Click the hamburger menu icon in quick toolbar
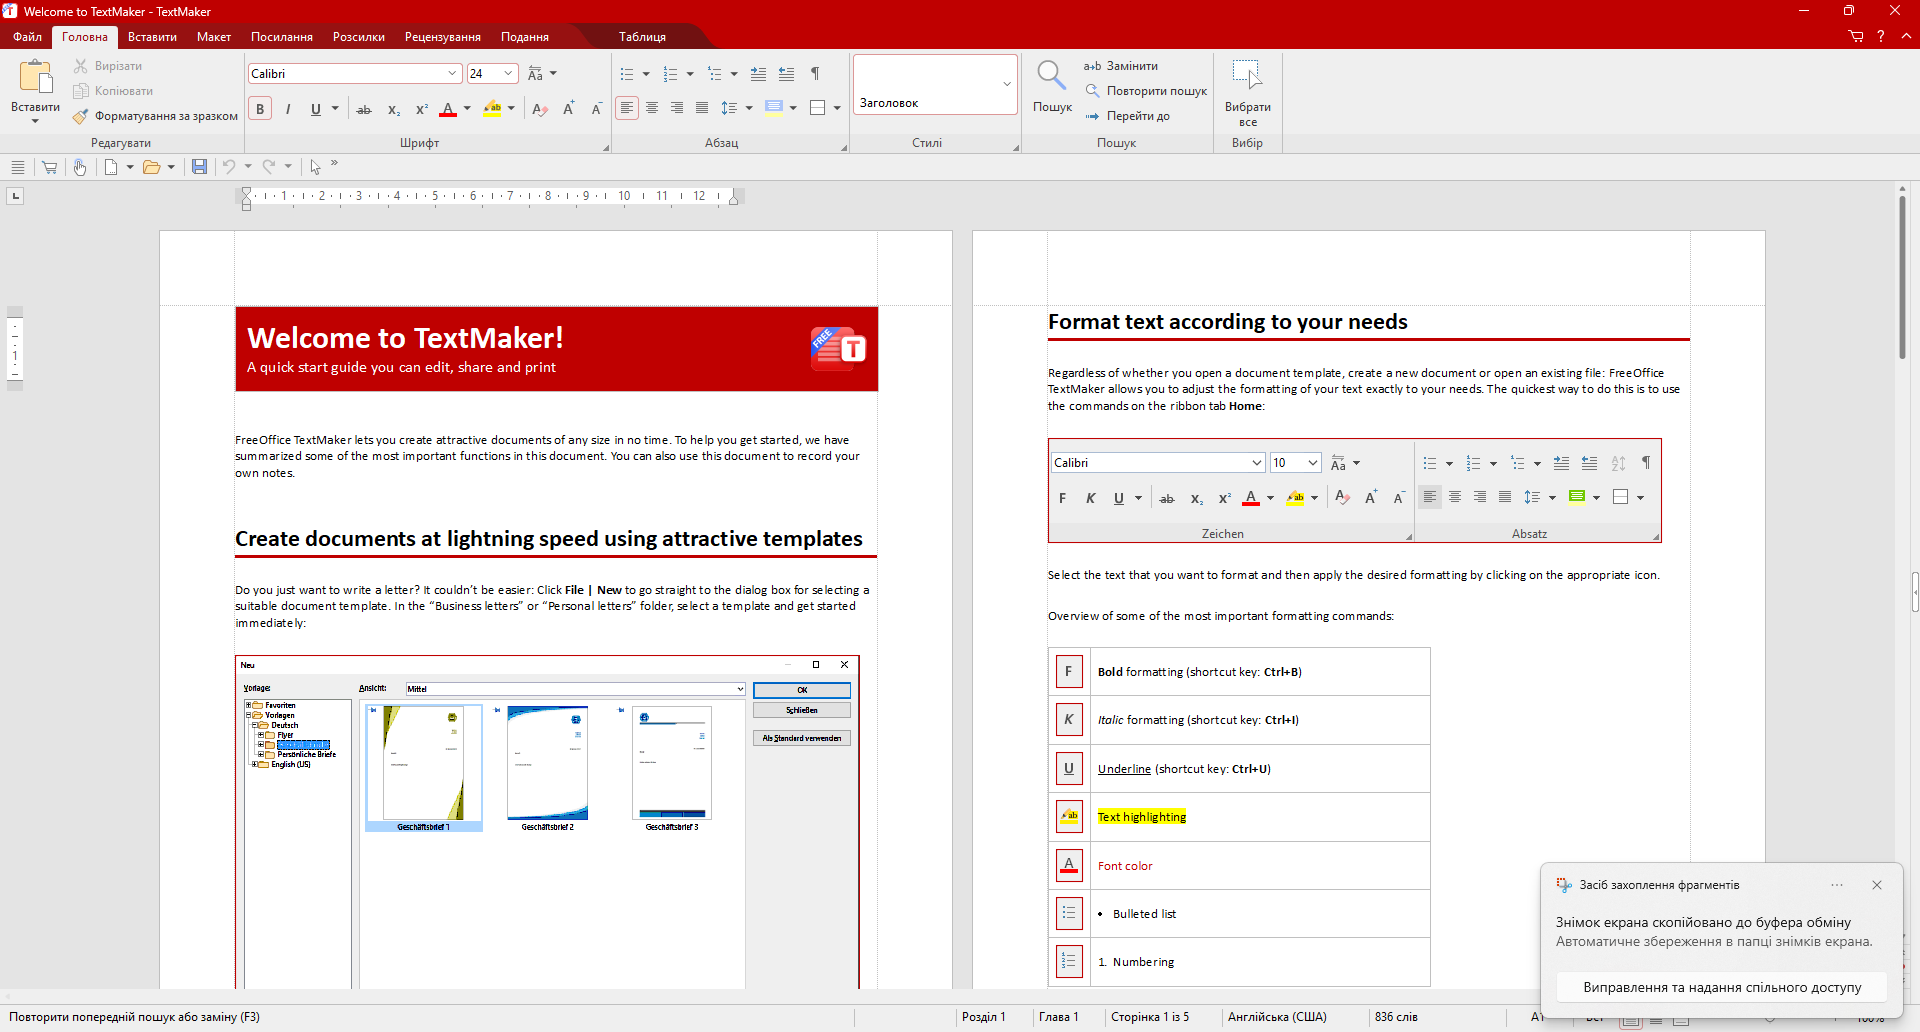This screenshot has height=1032, width=1920. pos(17,167)
